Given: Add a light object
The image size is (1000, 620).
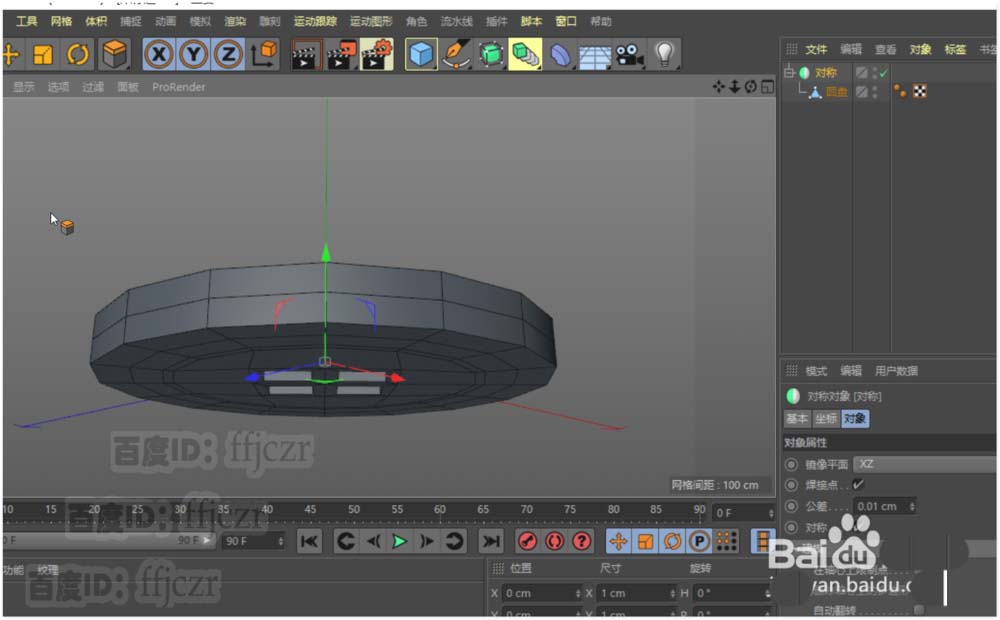Looking at the screenshot, I should pos(664,54).
